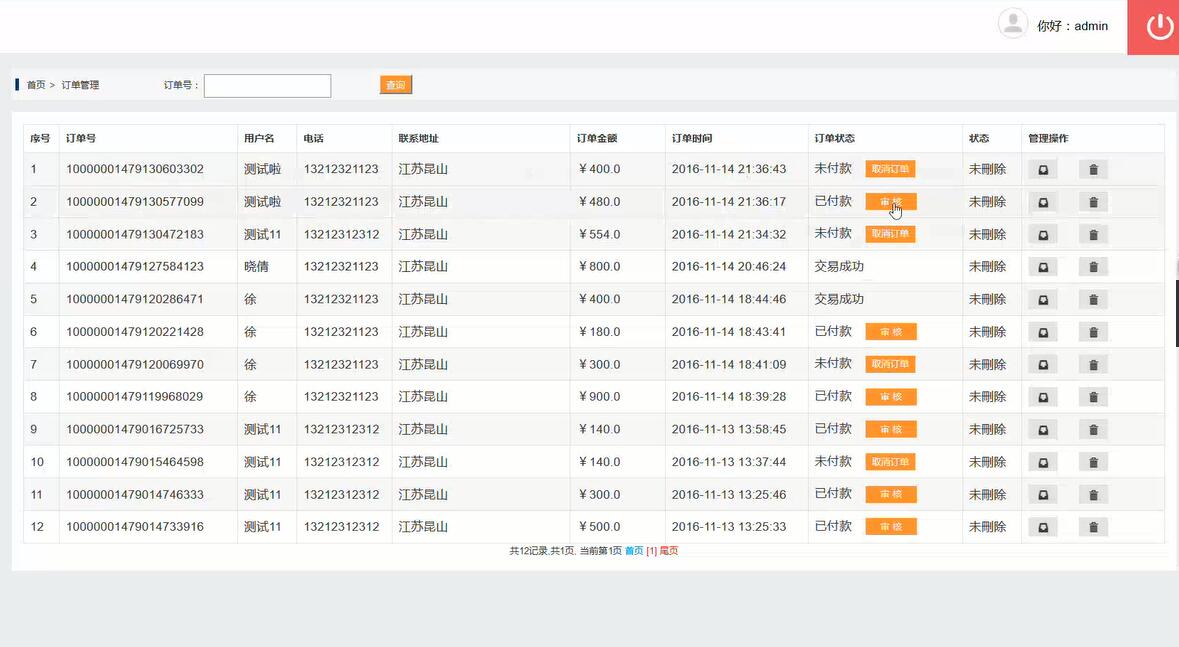Viewport: 1179px width, 647px height.
Task: Click 审核 for order 10000001479130577099
Action: coord(890,202)
